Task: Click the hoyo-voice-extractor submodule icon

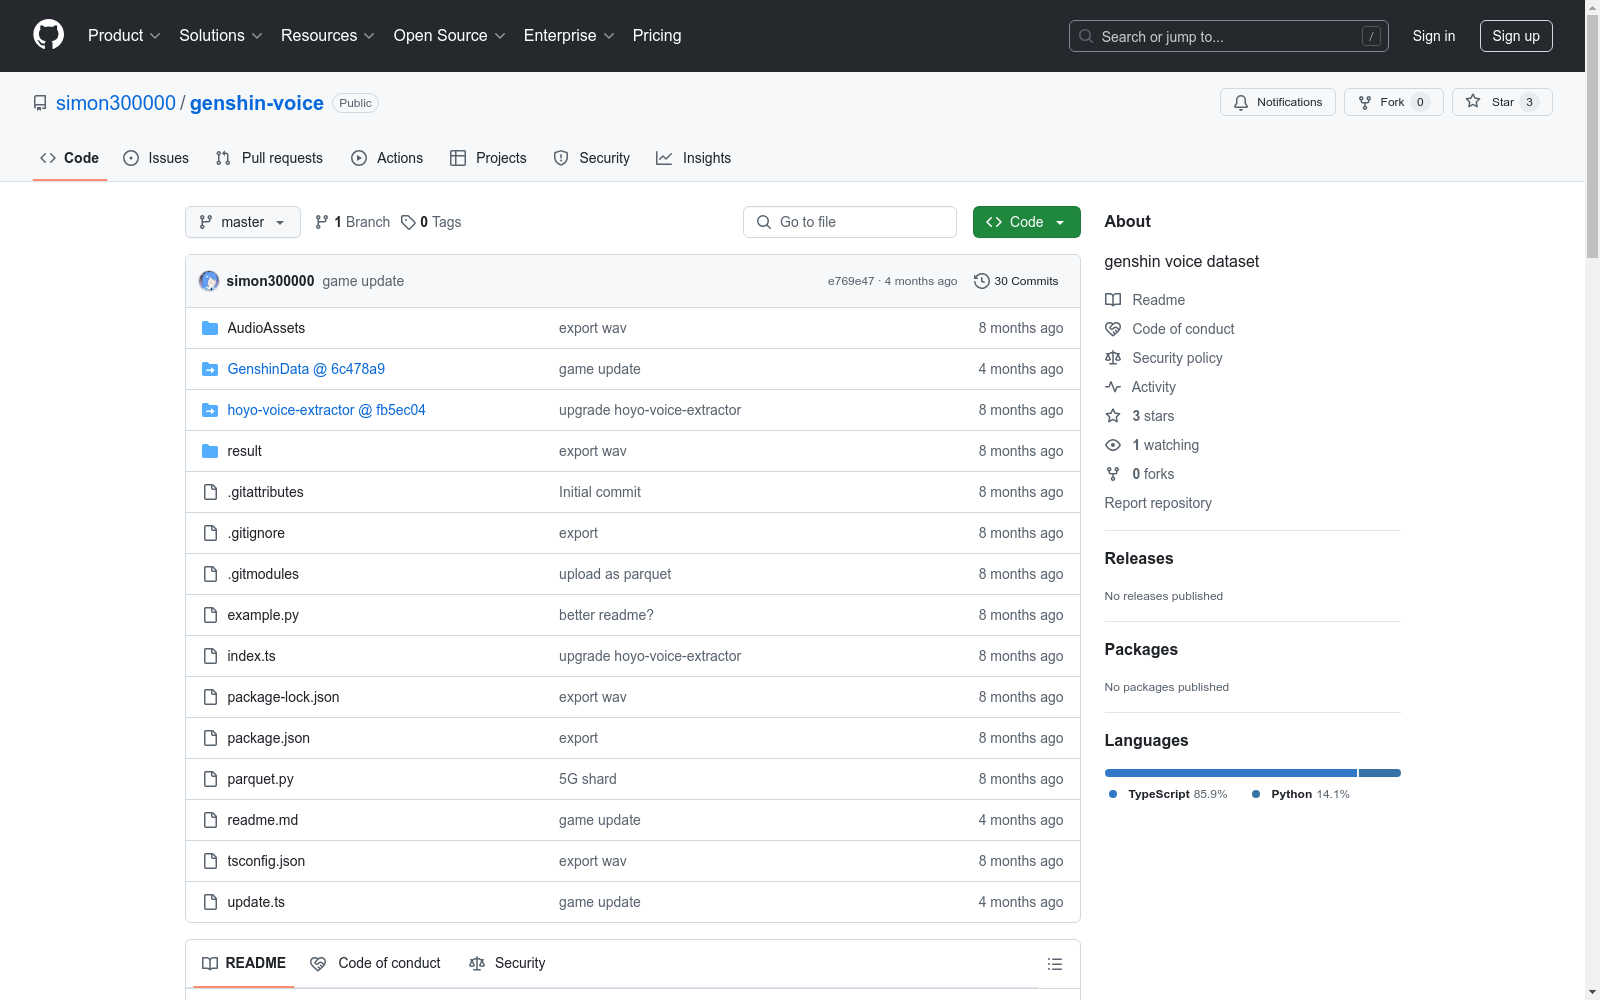Action: (x=210, y=410)
